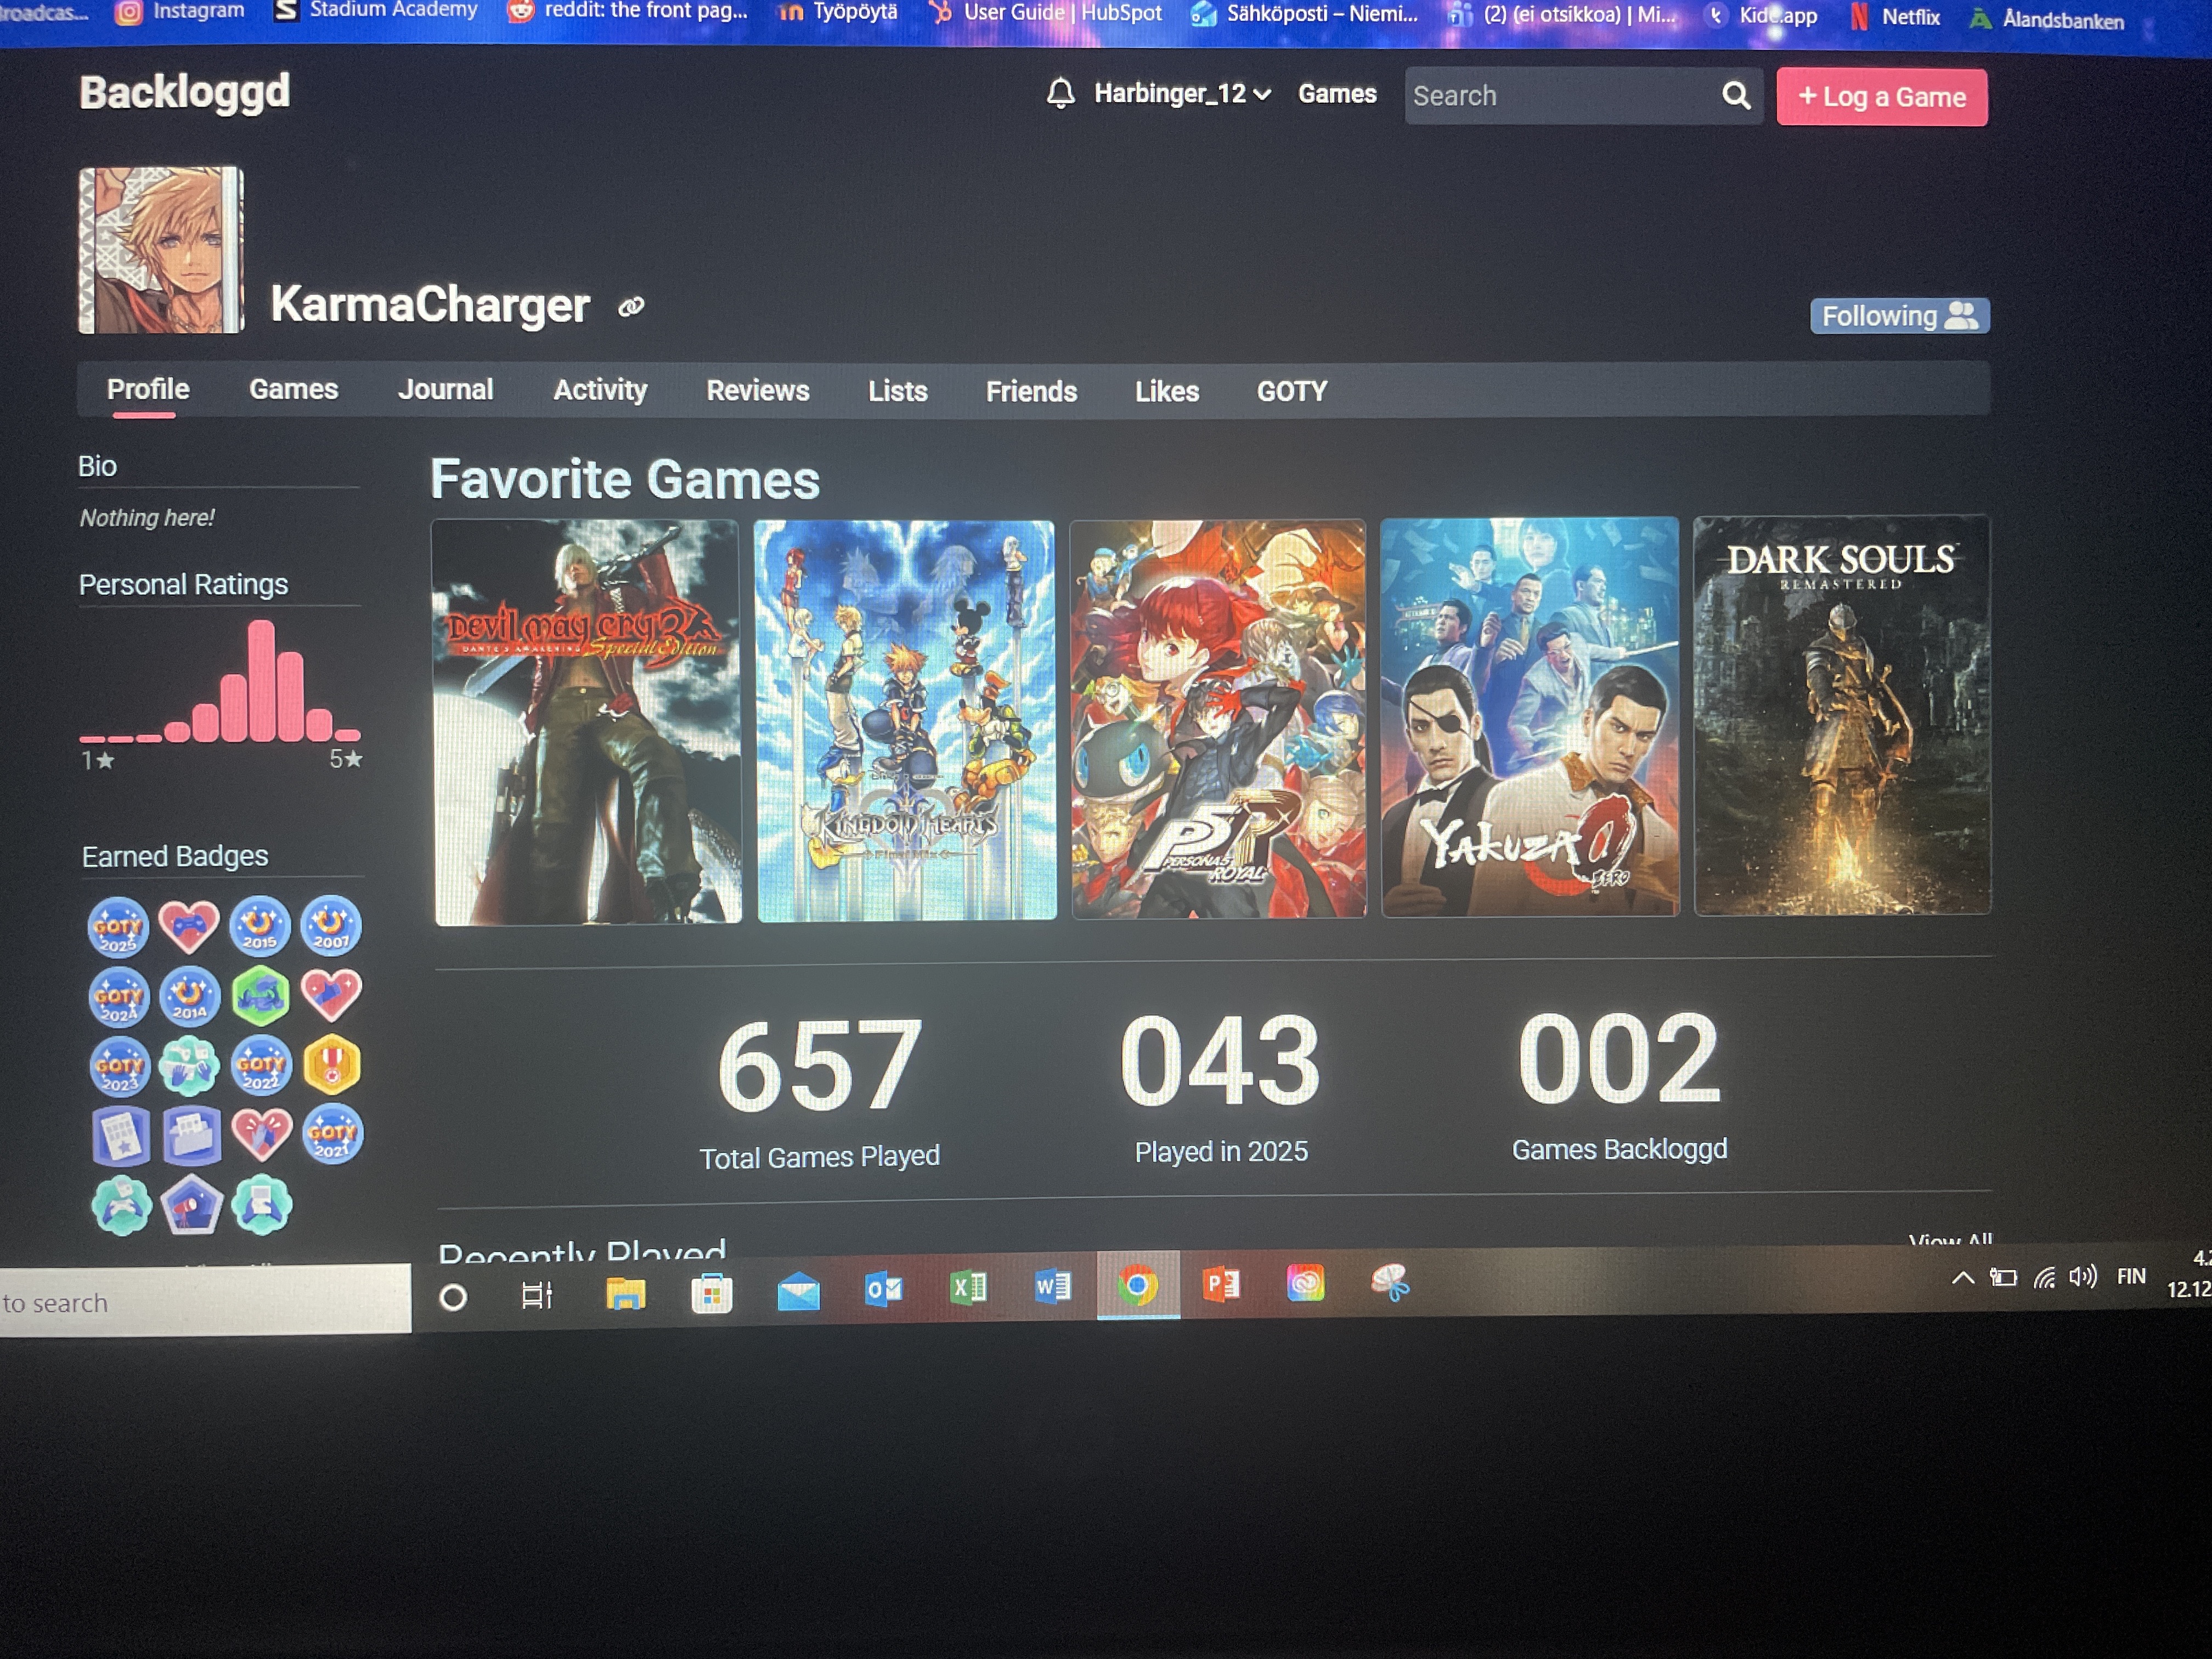Screen dimensions: 2212x1659
Task: Open the 2007 badge
Action: (331, 925)
